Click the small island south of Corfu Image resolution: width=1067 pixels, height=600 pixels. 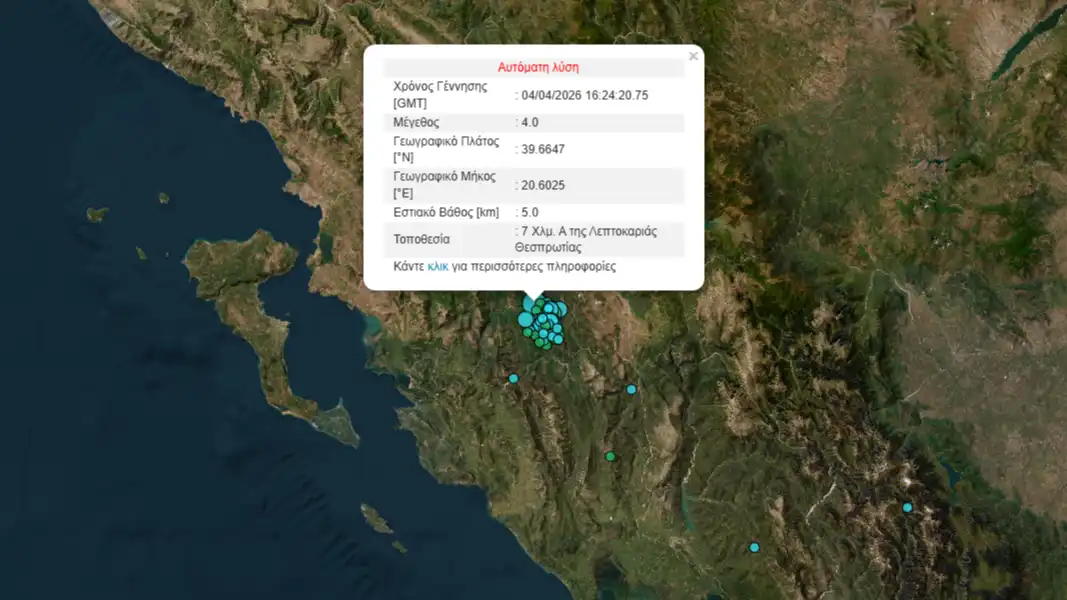pyautogui.click(x=377, y=519)
